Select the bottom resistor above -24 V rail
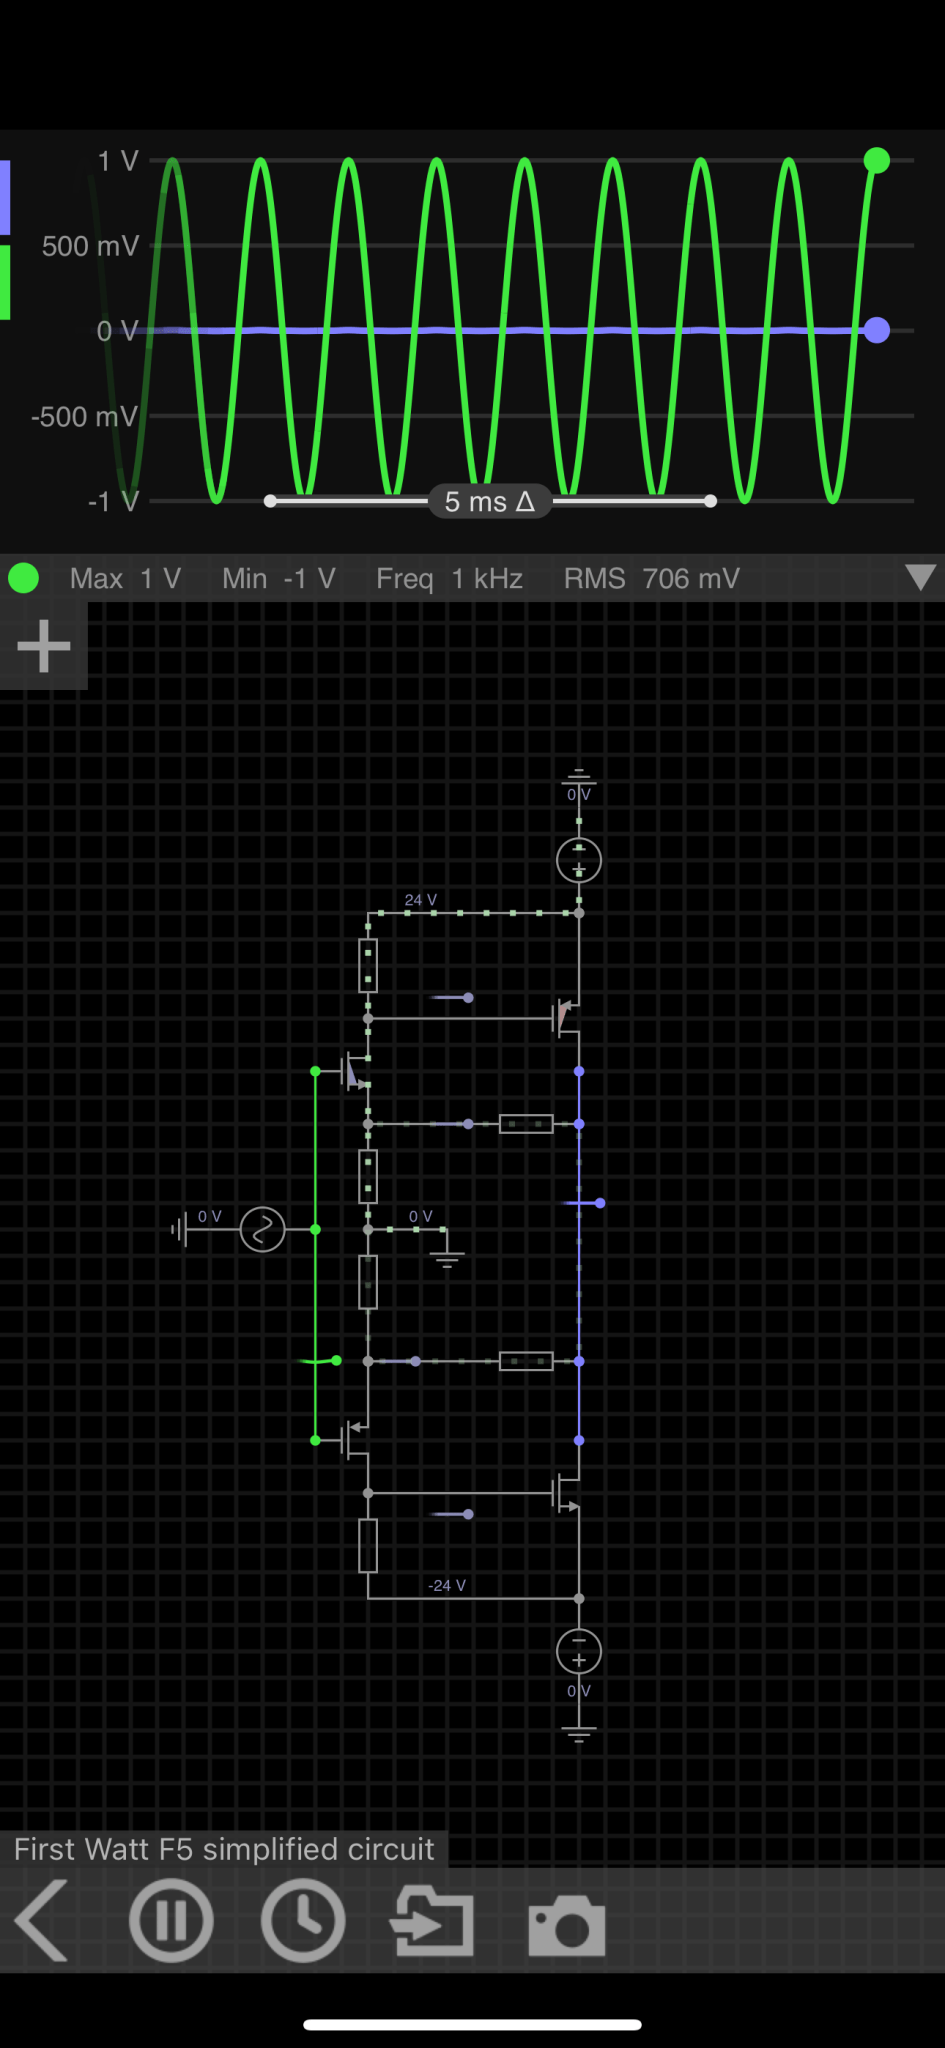The image size is (945, 2048). (x=368, y=1545)
